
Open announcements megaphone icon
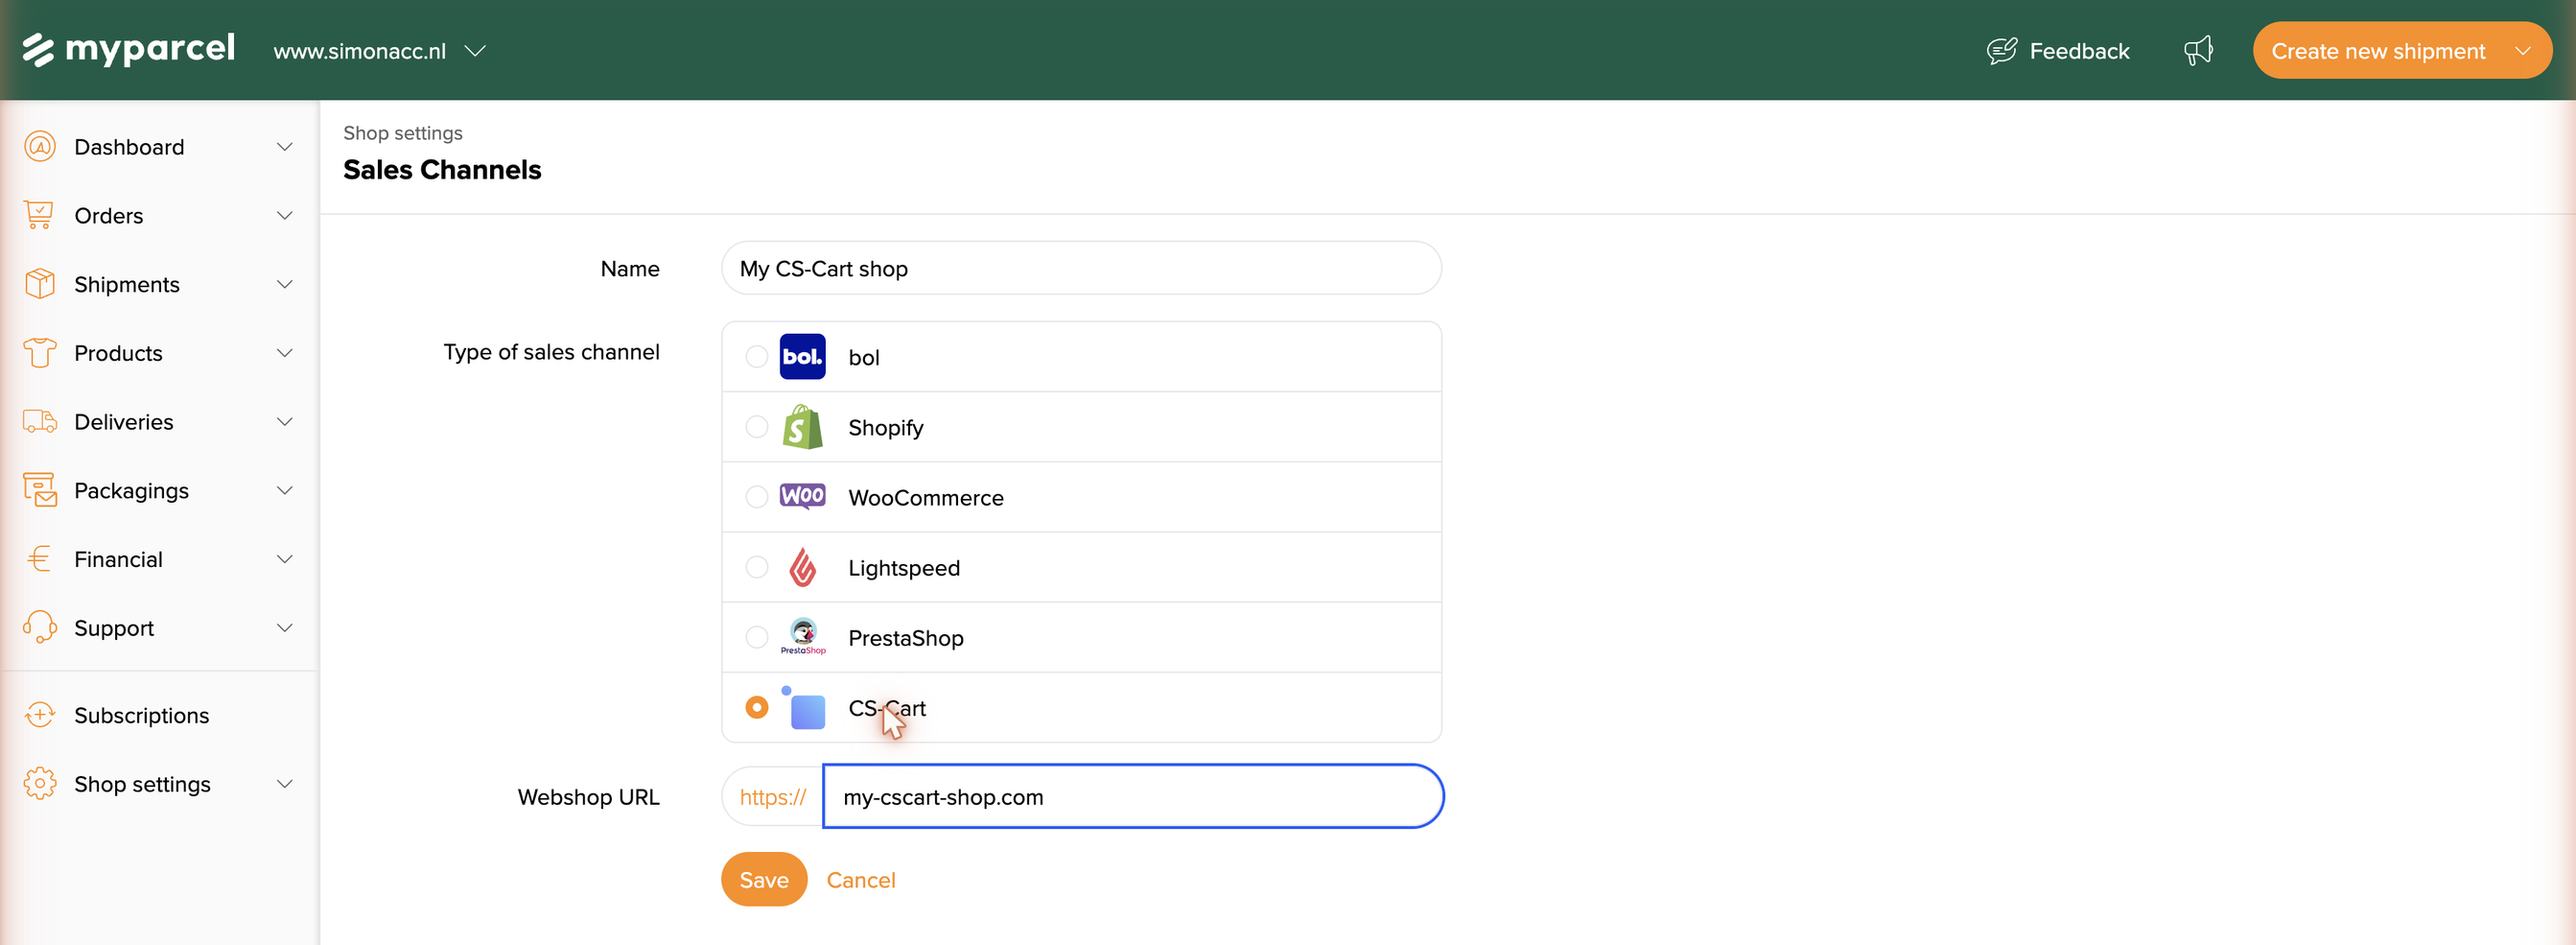pyautogui.click(x=2198, y=50)
